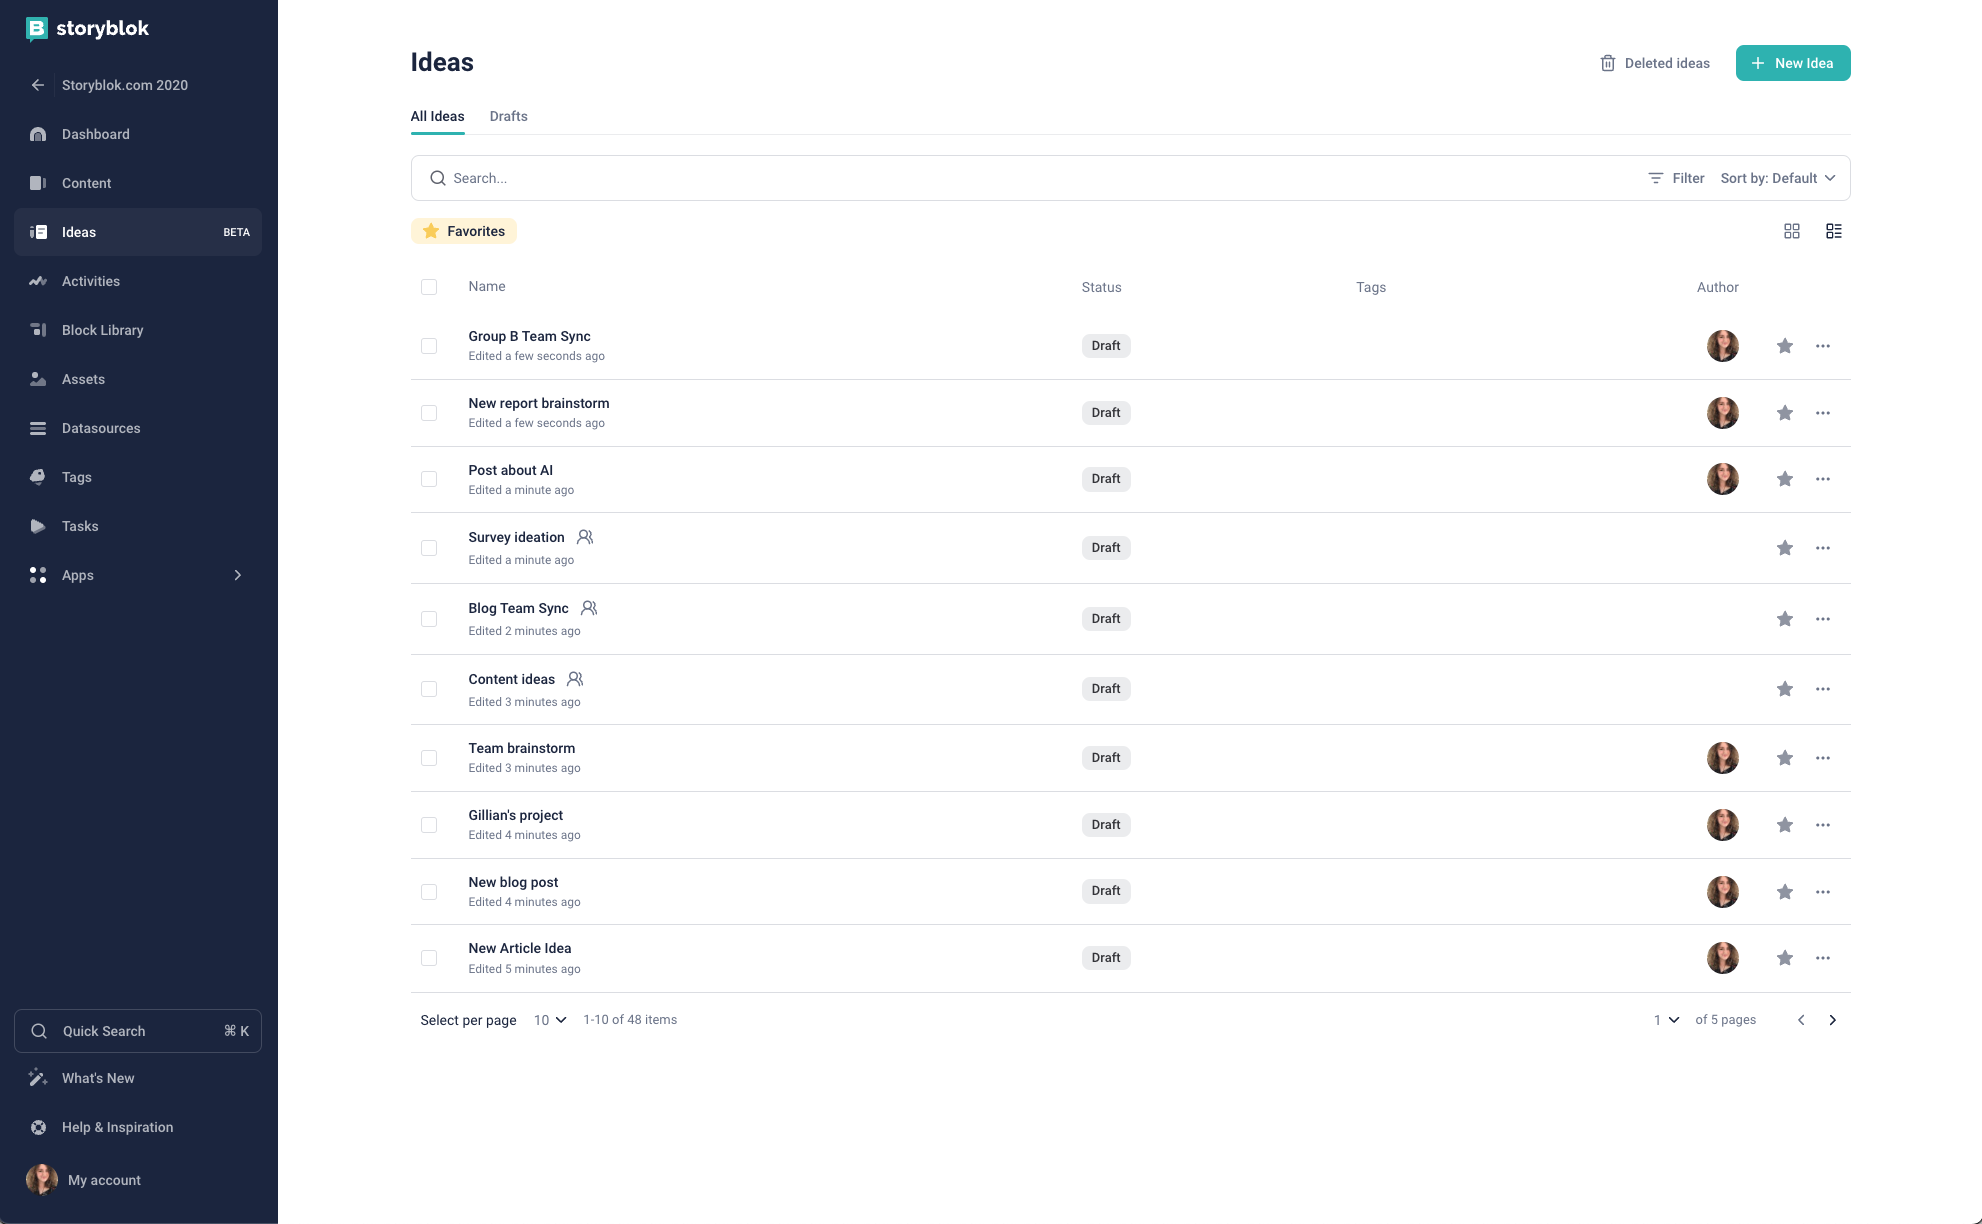
Task: Open the Group B Team Sync idea
Action: [529, 336]
